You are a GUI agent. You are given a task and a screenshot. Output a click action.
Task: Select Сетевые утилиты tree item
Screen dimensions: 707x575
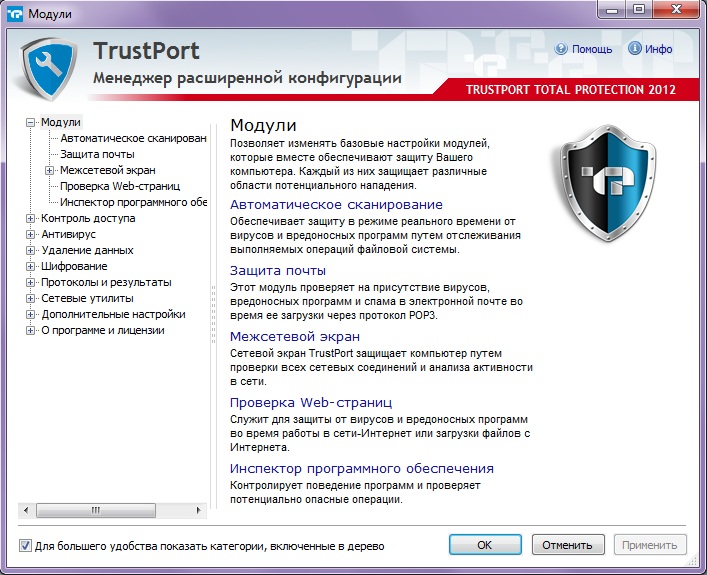click(x=87, y=299)
